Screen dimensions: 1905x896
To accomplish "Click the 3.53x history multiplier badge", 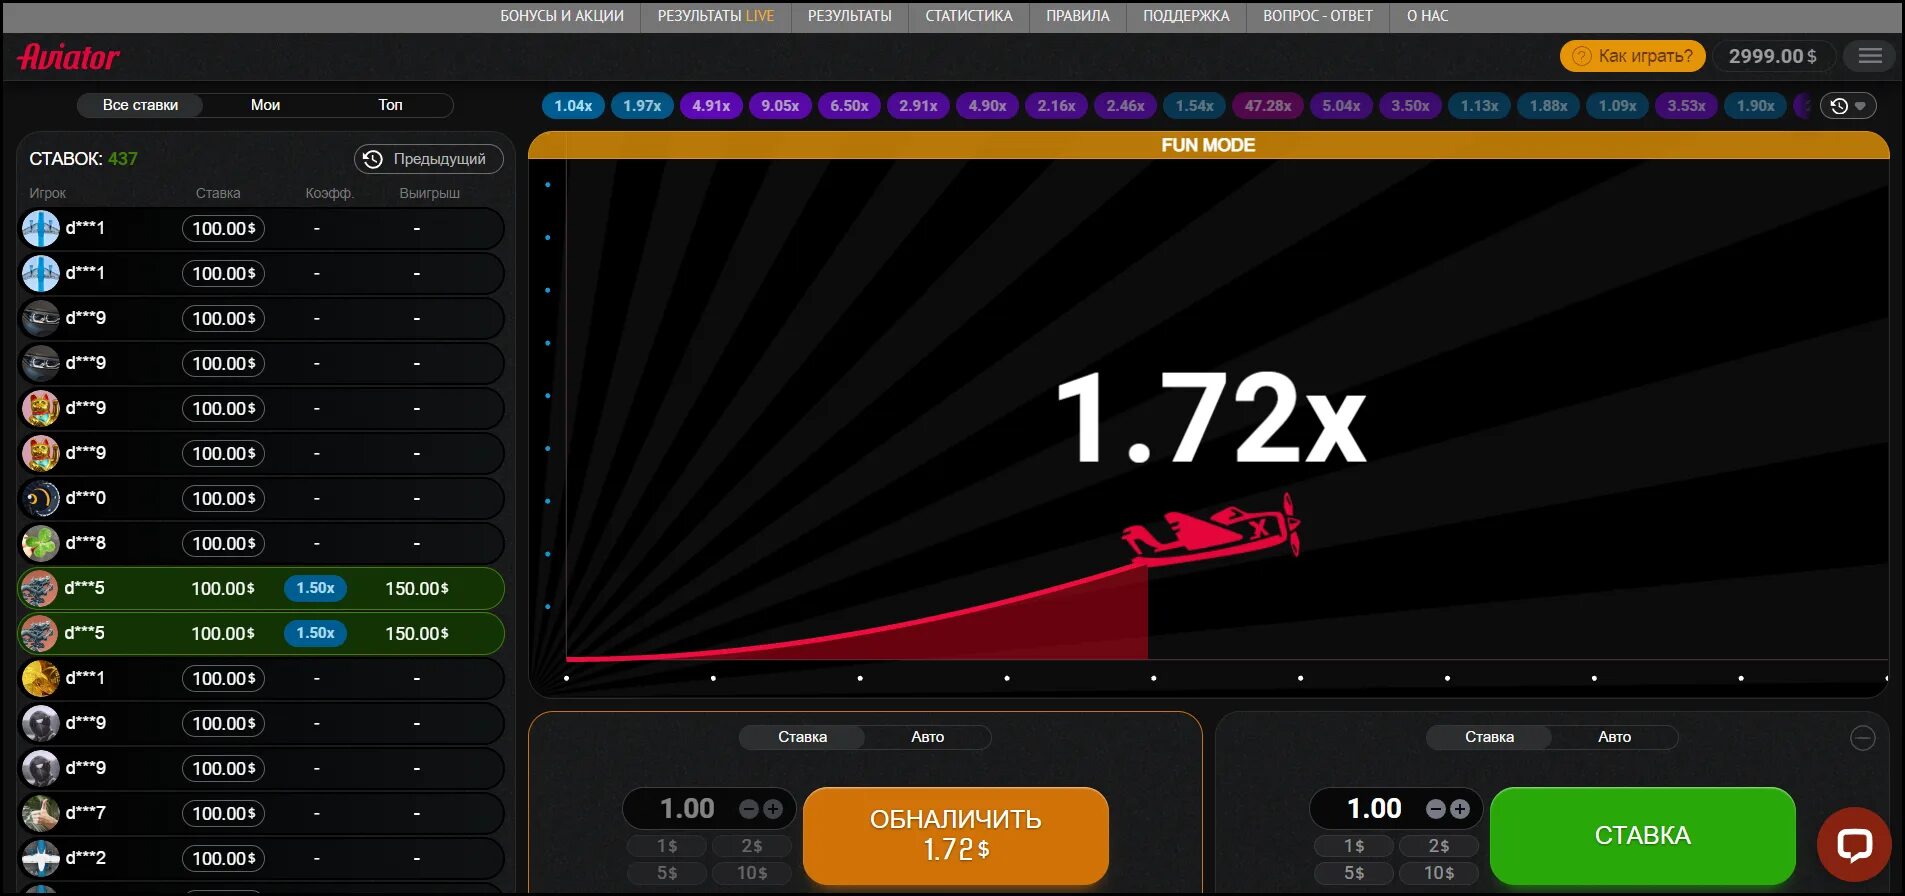I will coord(1686,105).
